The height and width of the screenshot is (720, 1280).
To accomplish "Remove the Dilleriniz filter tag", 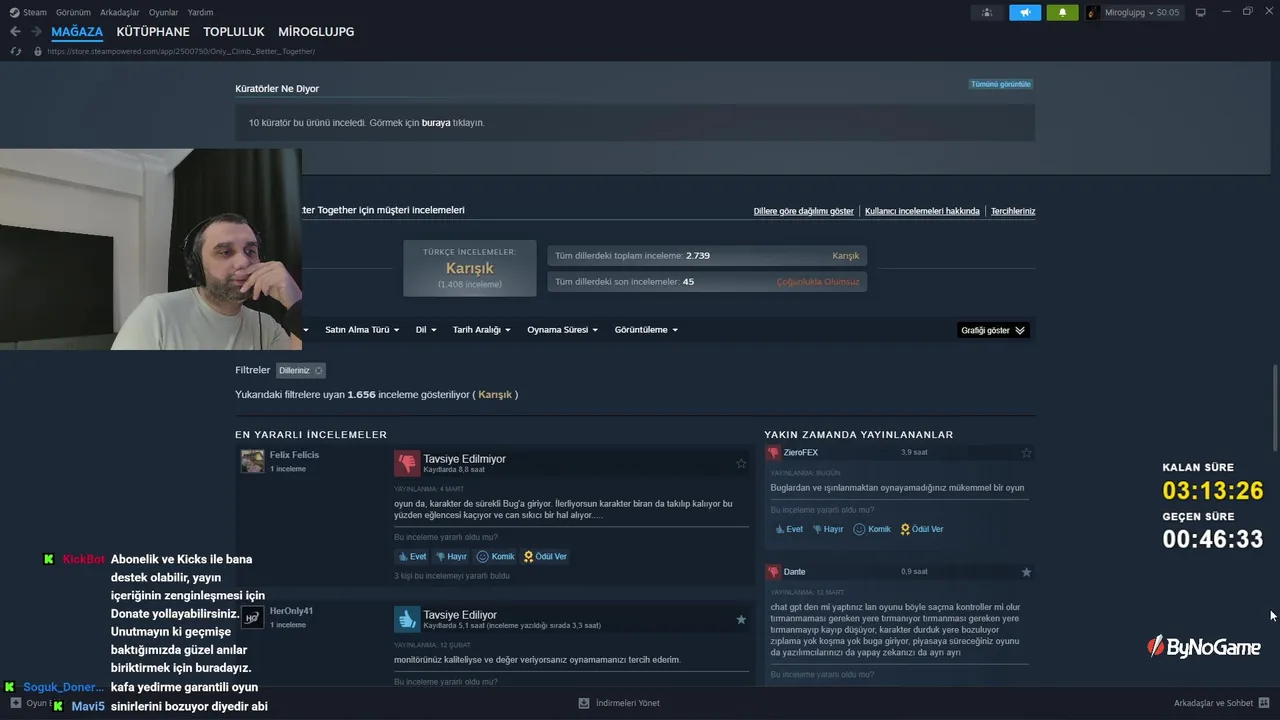I will [x=319, y=371].
